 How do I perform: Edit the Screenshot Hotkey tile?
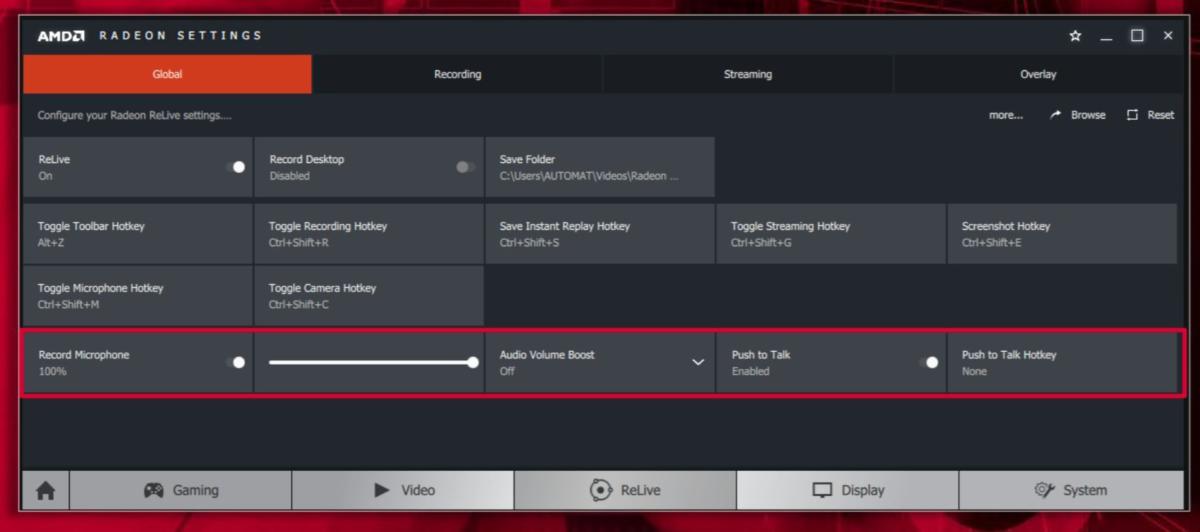[1062, 234]
